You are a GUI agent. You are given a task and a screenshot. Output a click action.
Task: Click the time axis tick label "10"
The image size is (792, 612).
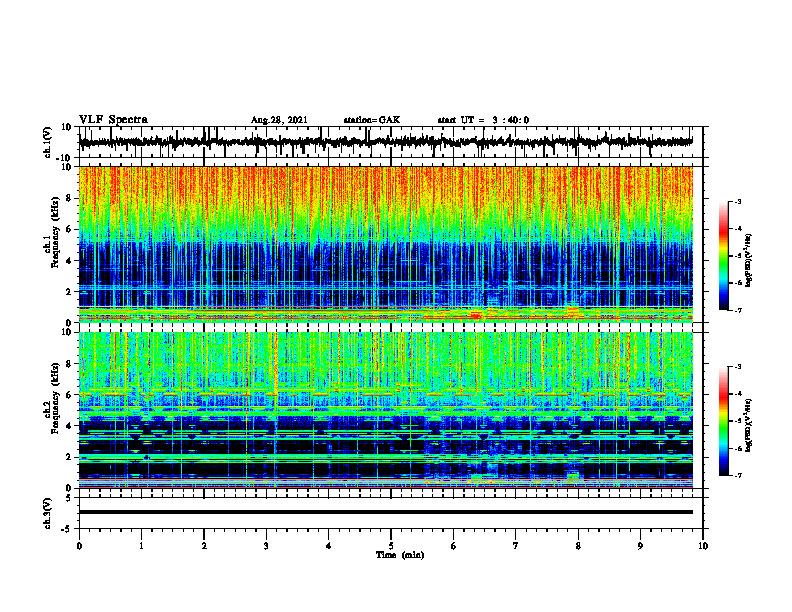[703, 546]
